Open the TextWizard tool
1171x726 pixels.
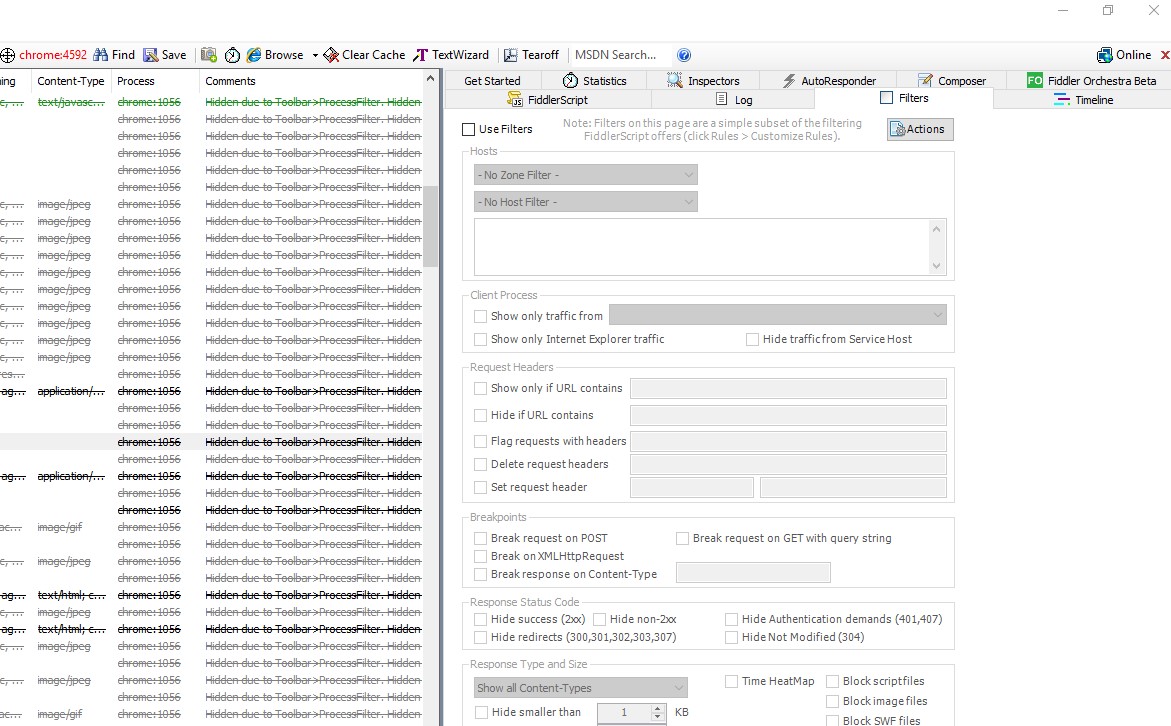pos(421,55)
